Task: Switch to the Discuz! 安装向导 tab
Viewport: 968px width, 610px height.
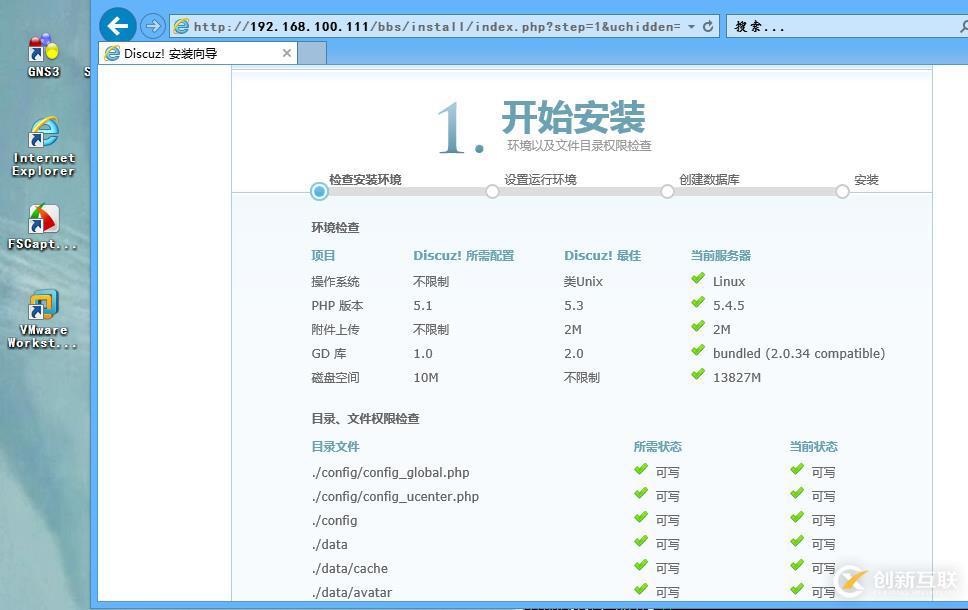Action: click(x=190, y=53)
